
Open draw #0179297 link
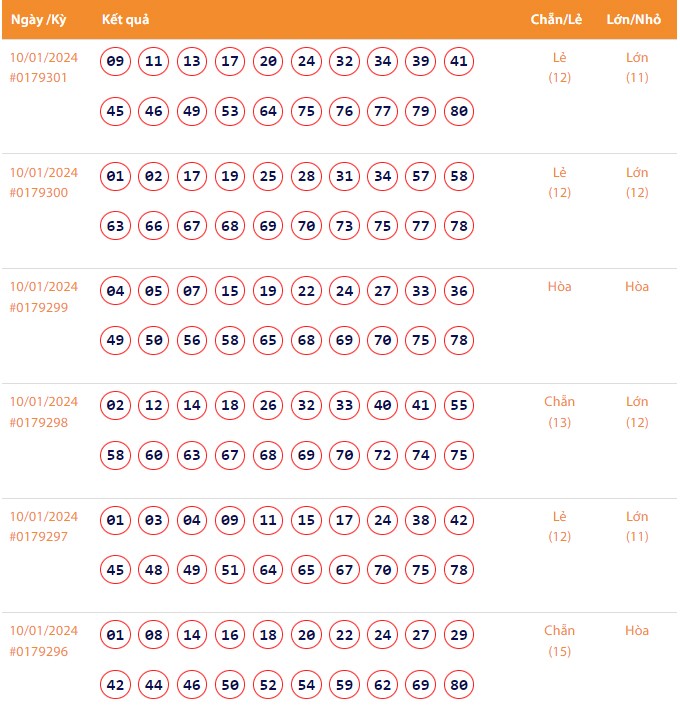coord(39,537)
